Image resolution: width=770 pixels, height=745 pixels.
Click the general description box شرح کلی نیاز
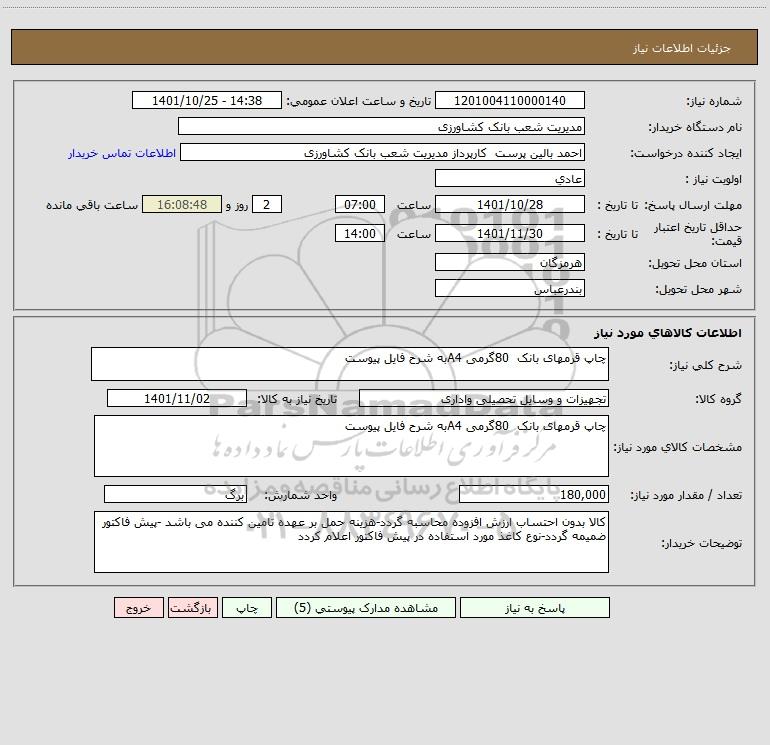[x=350, y=364]
